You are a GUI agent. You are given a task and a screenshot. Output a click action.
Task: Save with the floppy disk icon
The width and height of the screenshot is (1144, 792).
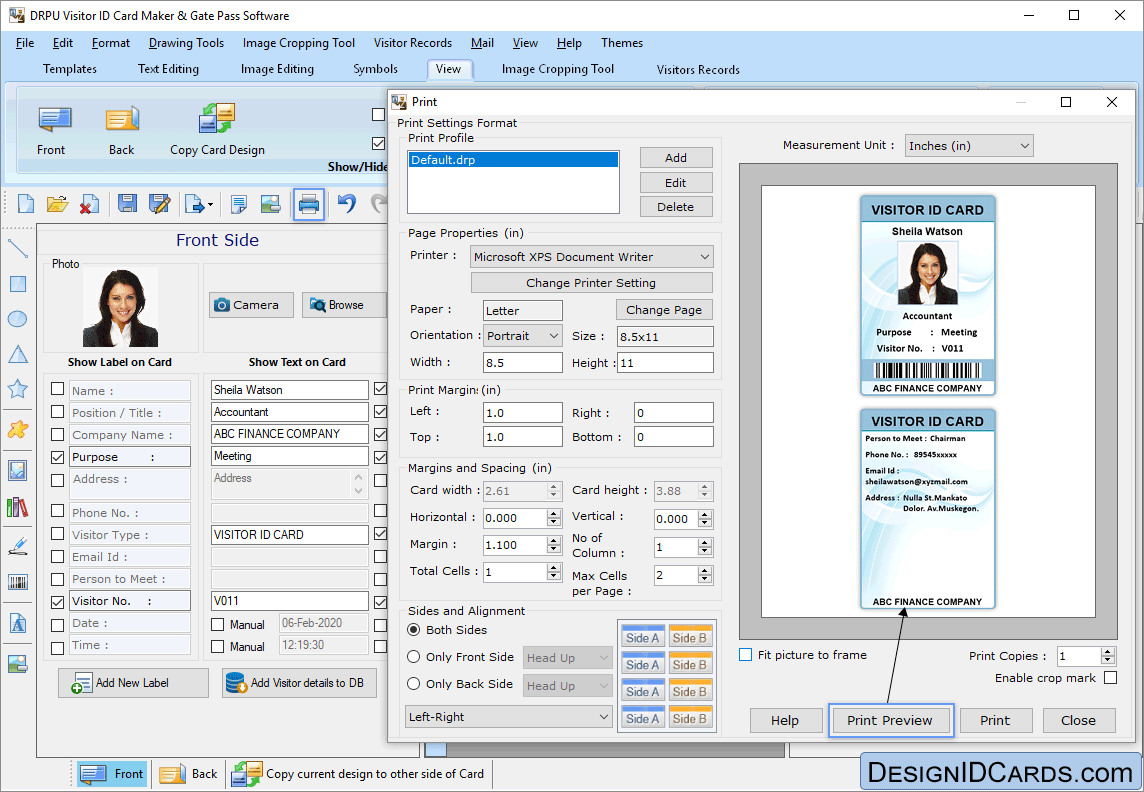pyautogui.click(x=128, y=203)
